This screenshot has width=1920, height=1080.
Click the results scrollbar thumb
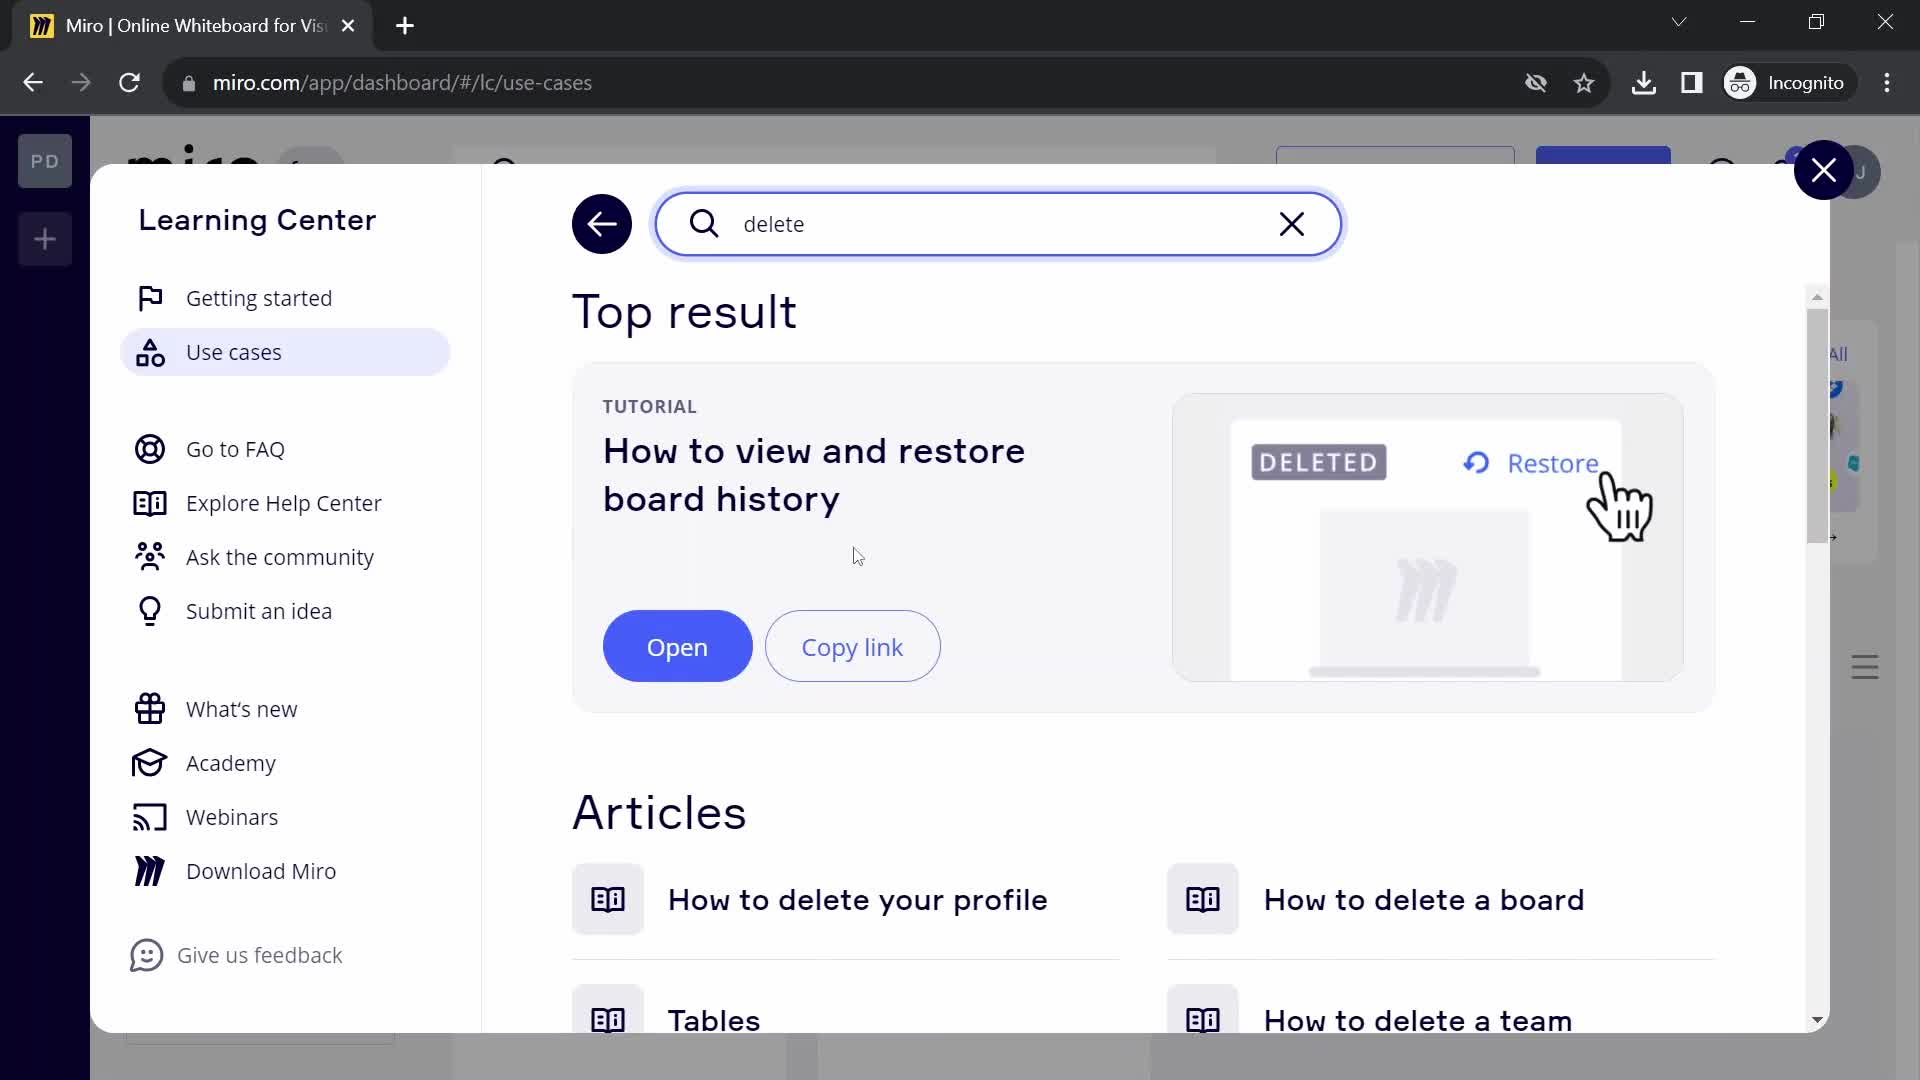(1817, 425)
